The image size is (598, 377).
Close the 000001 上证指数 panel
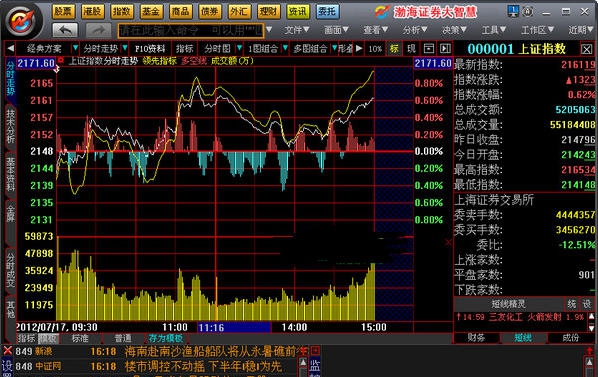[x=587, y=49]
